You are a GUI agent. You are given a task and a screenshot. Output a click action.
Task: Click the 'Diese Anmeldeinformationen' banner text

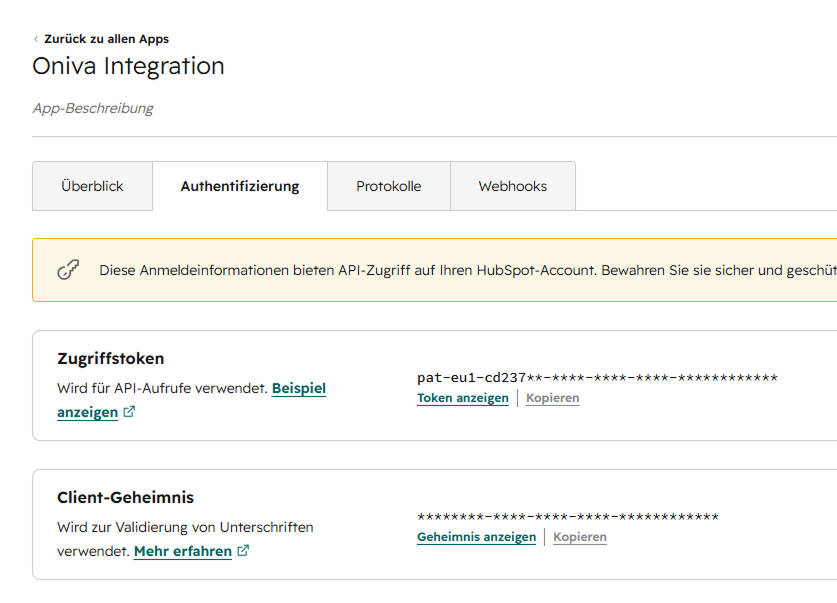coord(468,271)
